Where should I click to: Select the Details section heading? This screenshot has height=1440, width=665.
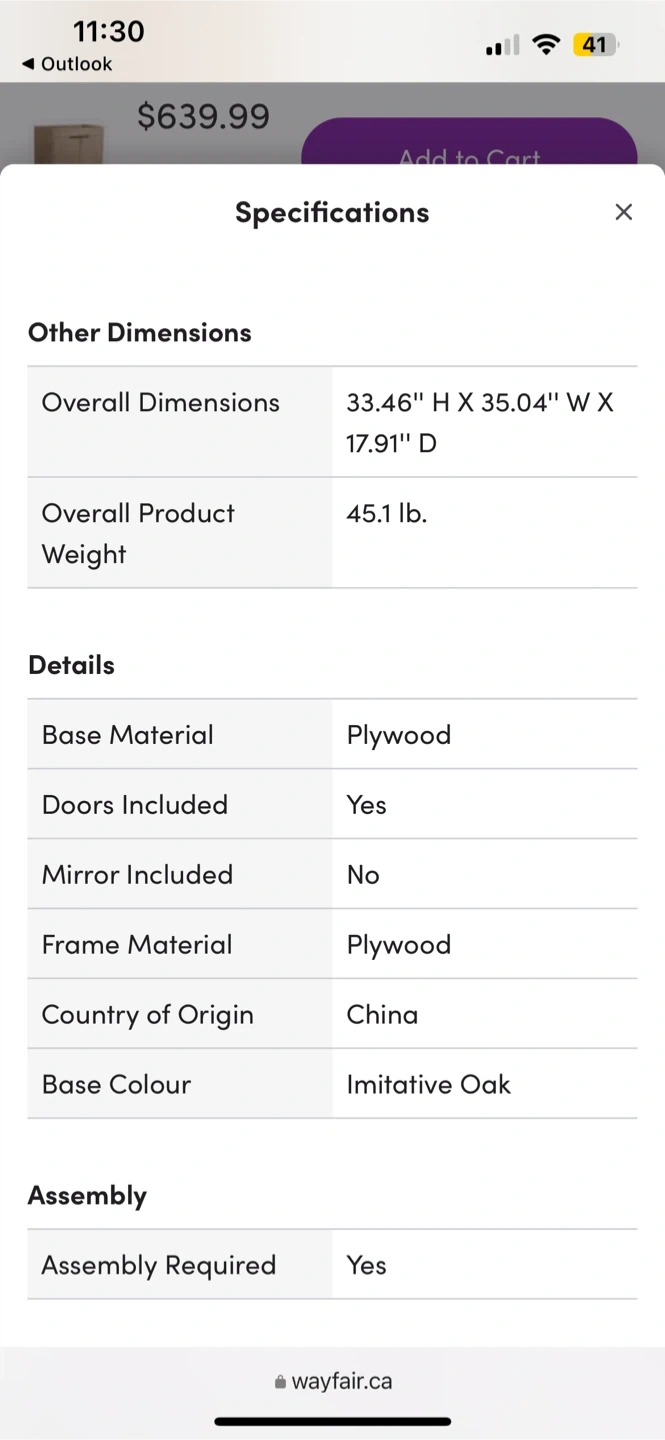click(x=71, y=665)
